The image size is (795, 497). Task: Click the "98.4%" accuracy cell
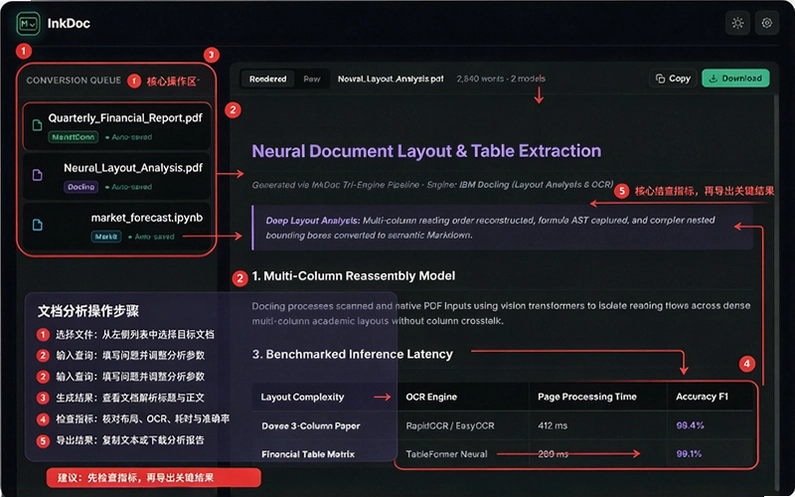point(690,425)
